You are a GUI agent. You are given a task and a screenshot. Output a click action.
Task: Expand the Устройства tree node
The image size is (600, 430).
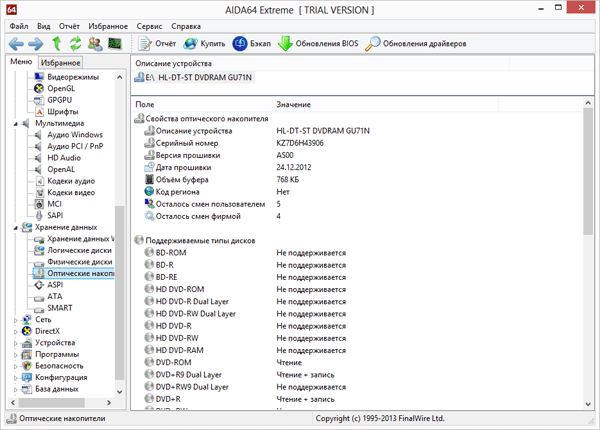point(16,343)
